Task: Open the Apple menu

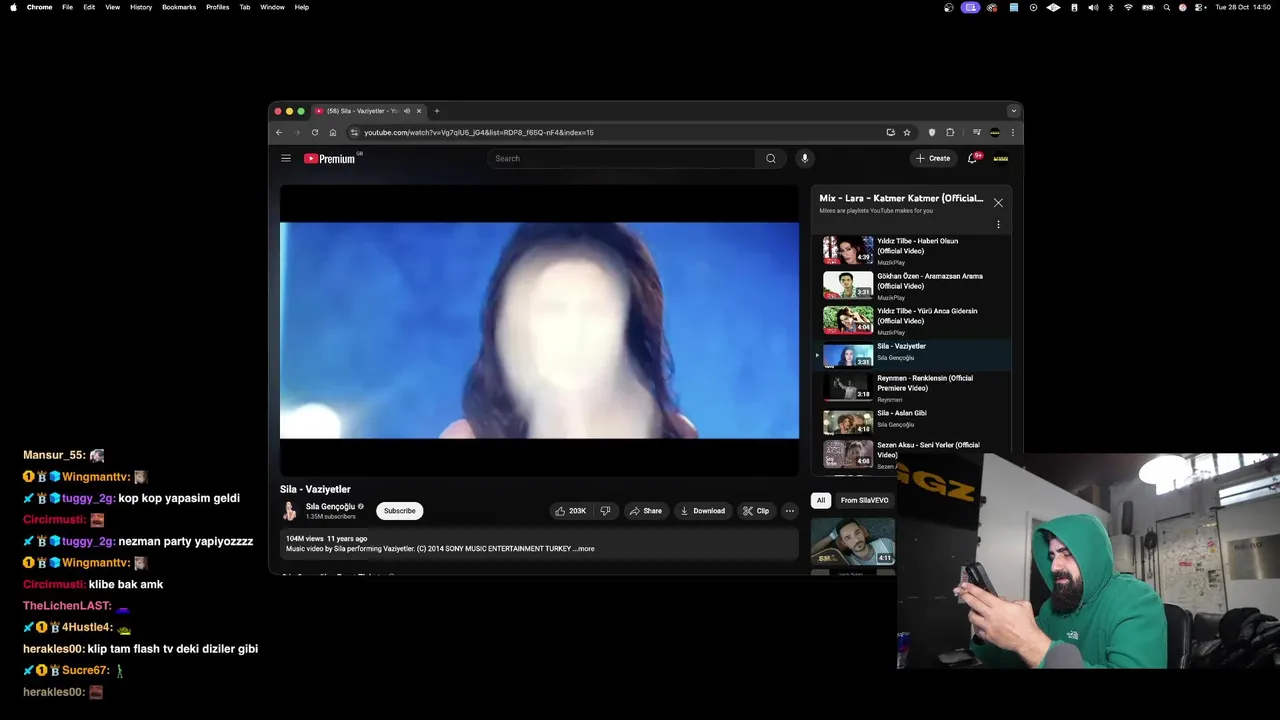Action: [13, 7]
